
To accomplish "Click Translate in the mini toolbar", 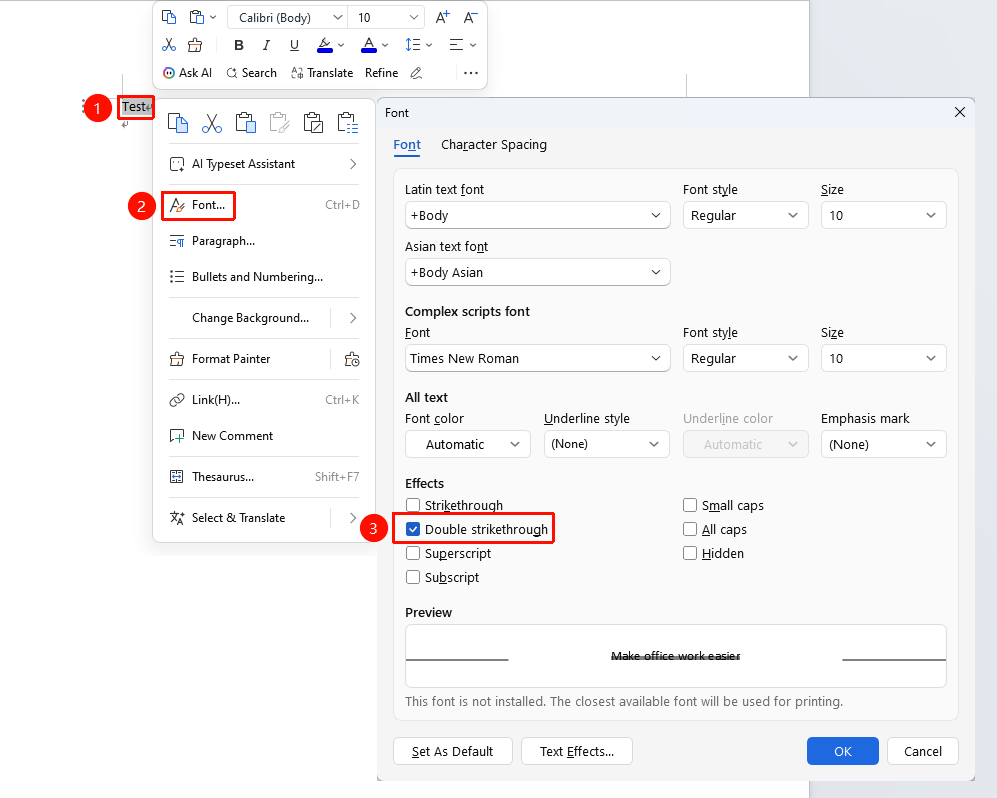I will 322,72.
